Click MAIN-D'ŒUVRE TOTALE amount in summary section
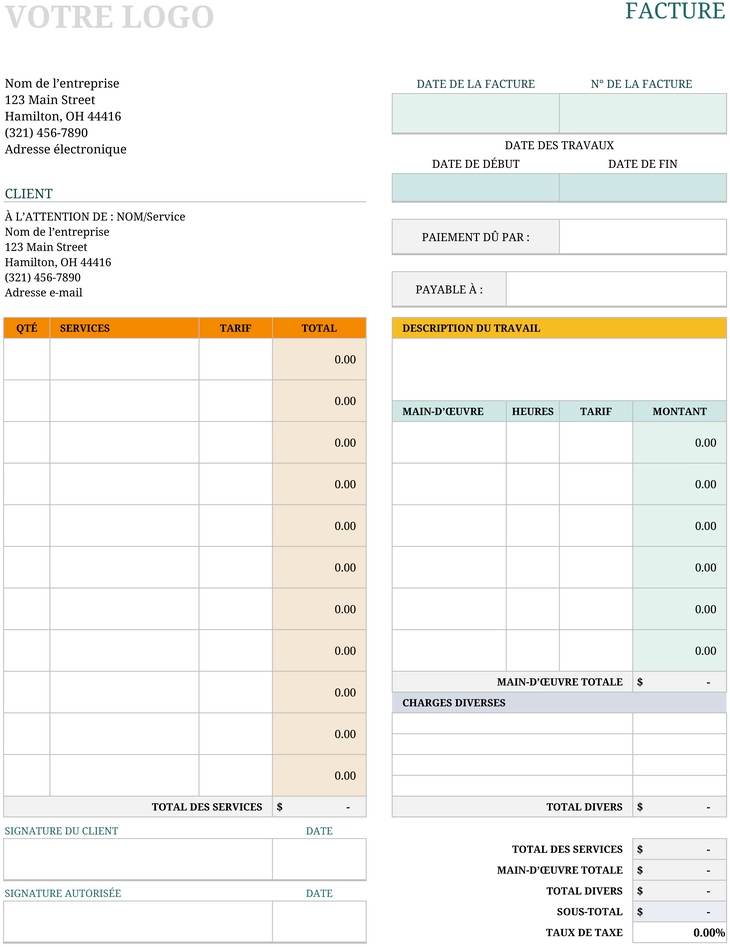Screen dimensions: 730x947 [679, 870]
